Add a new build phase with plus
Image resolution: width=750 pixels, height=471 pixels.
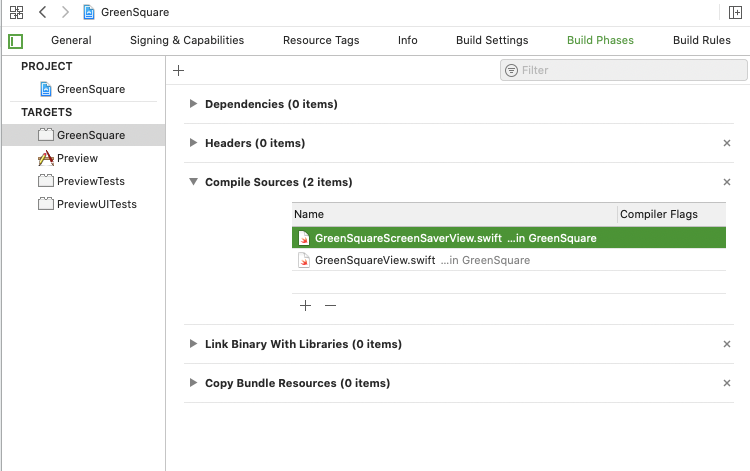pyautogui.click(x=179, y=70)
